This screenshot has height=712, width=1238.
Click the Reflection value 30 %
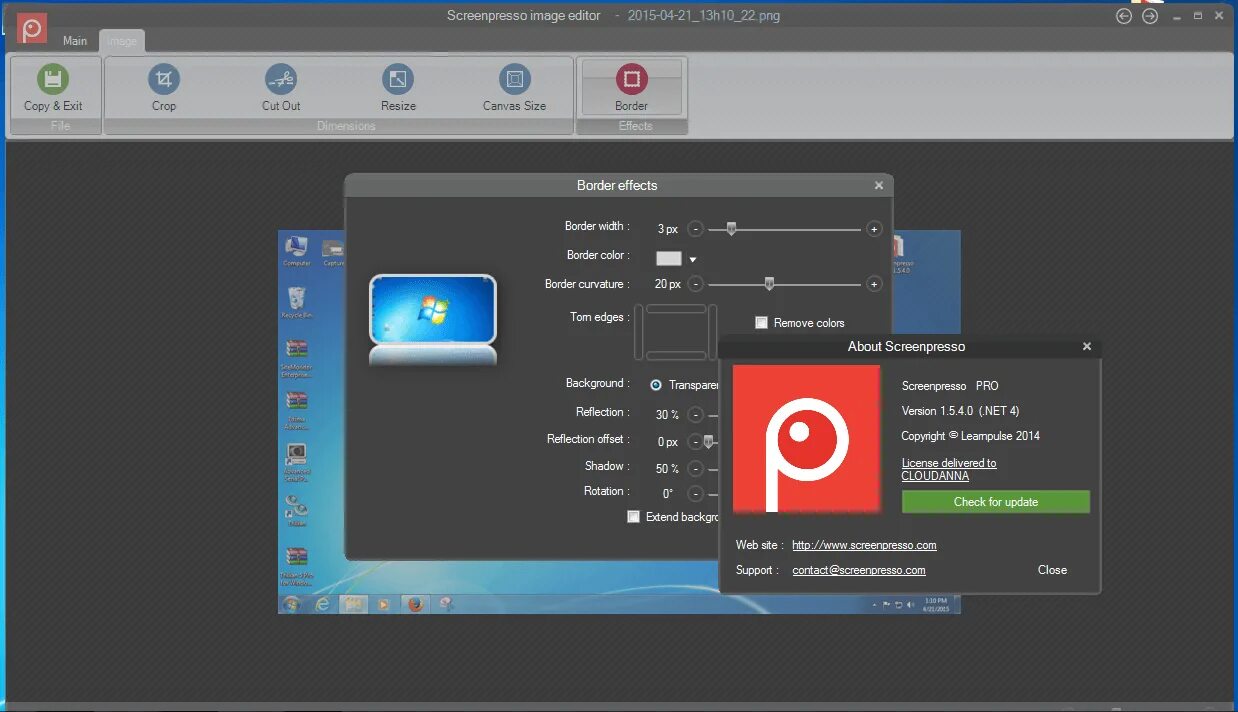(x=667, y=415)
